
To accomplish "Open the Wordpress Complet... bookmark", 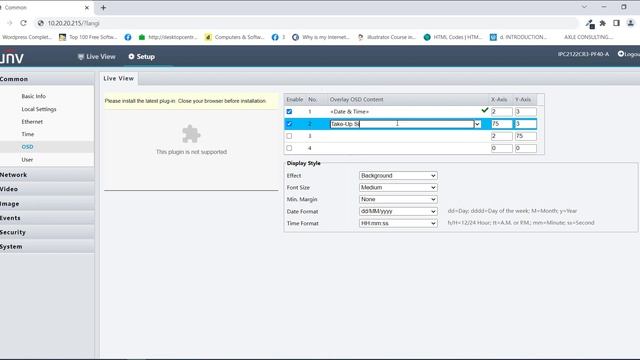I will coord(27,37).
